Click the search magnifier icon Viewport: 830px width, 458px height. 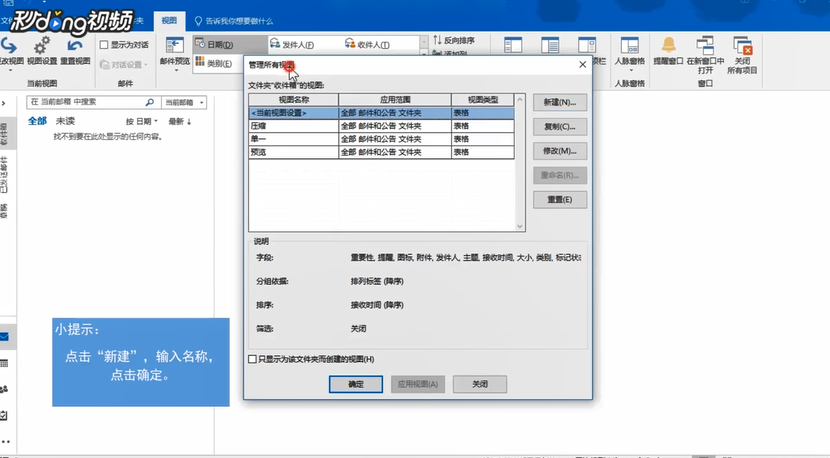150,102
